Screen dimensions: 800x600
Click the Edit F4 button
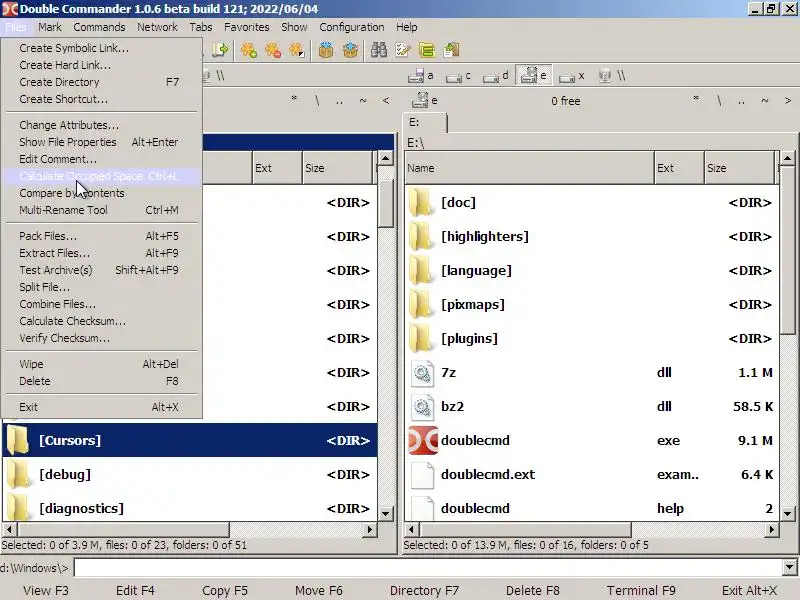[x=135, y=590]
